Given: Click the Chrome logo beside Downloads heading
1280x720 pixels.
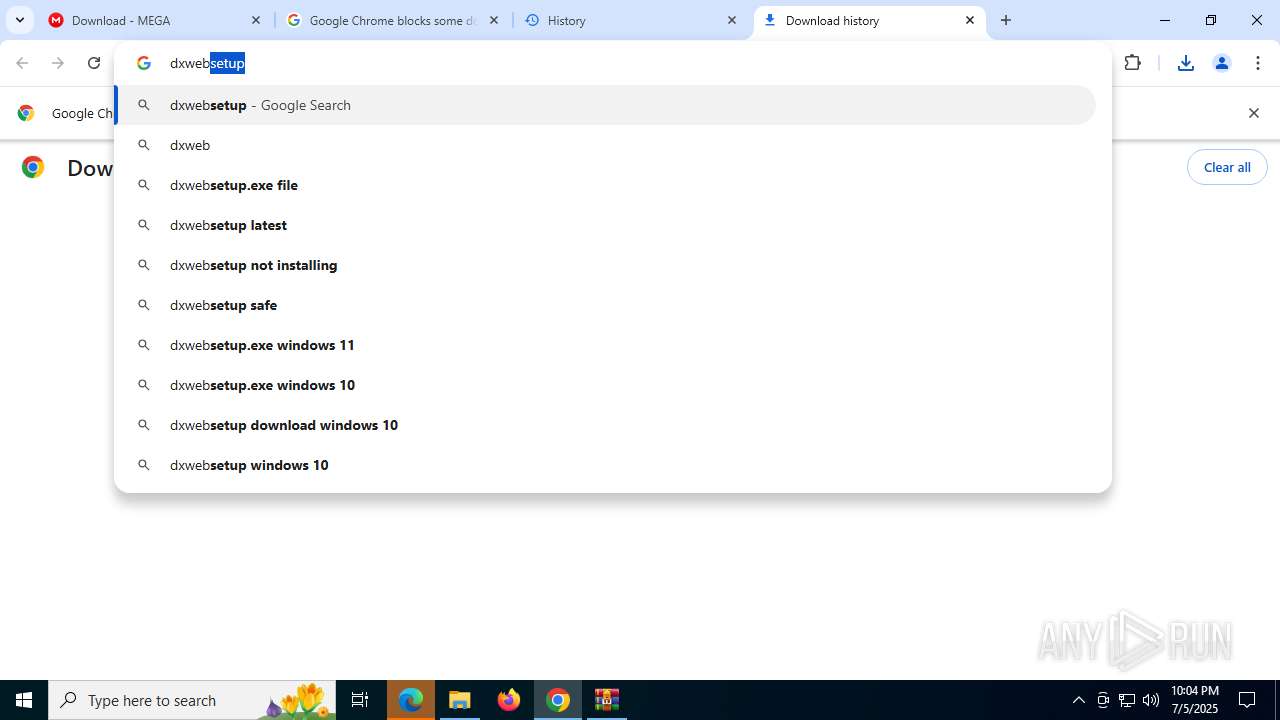Looking at the screenshot, I should (33, 167).
